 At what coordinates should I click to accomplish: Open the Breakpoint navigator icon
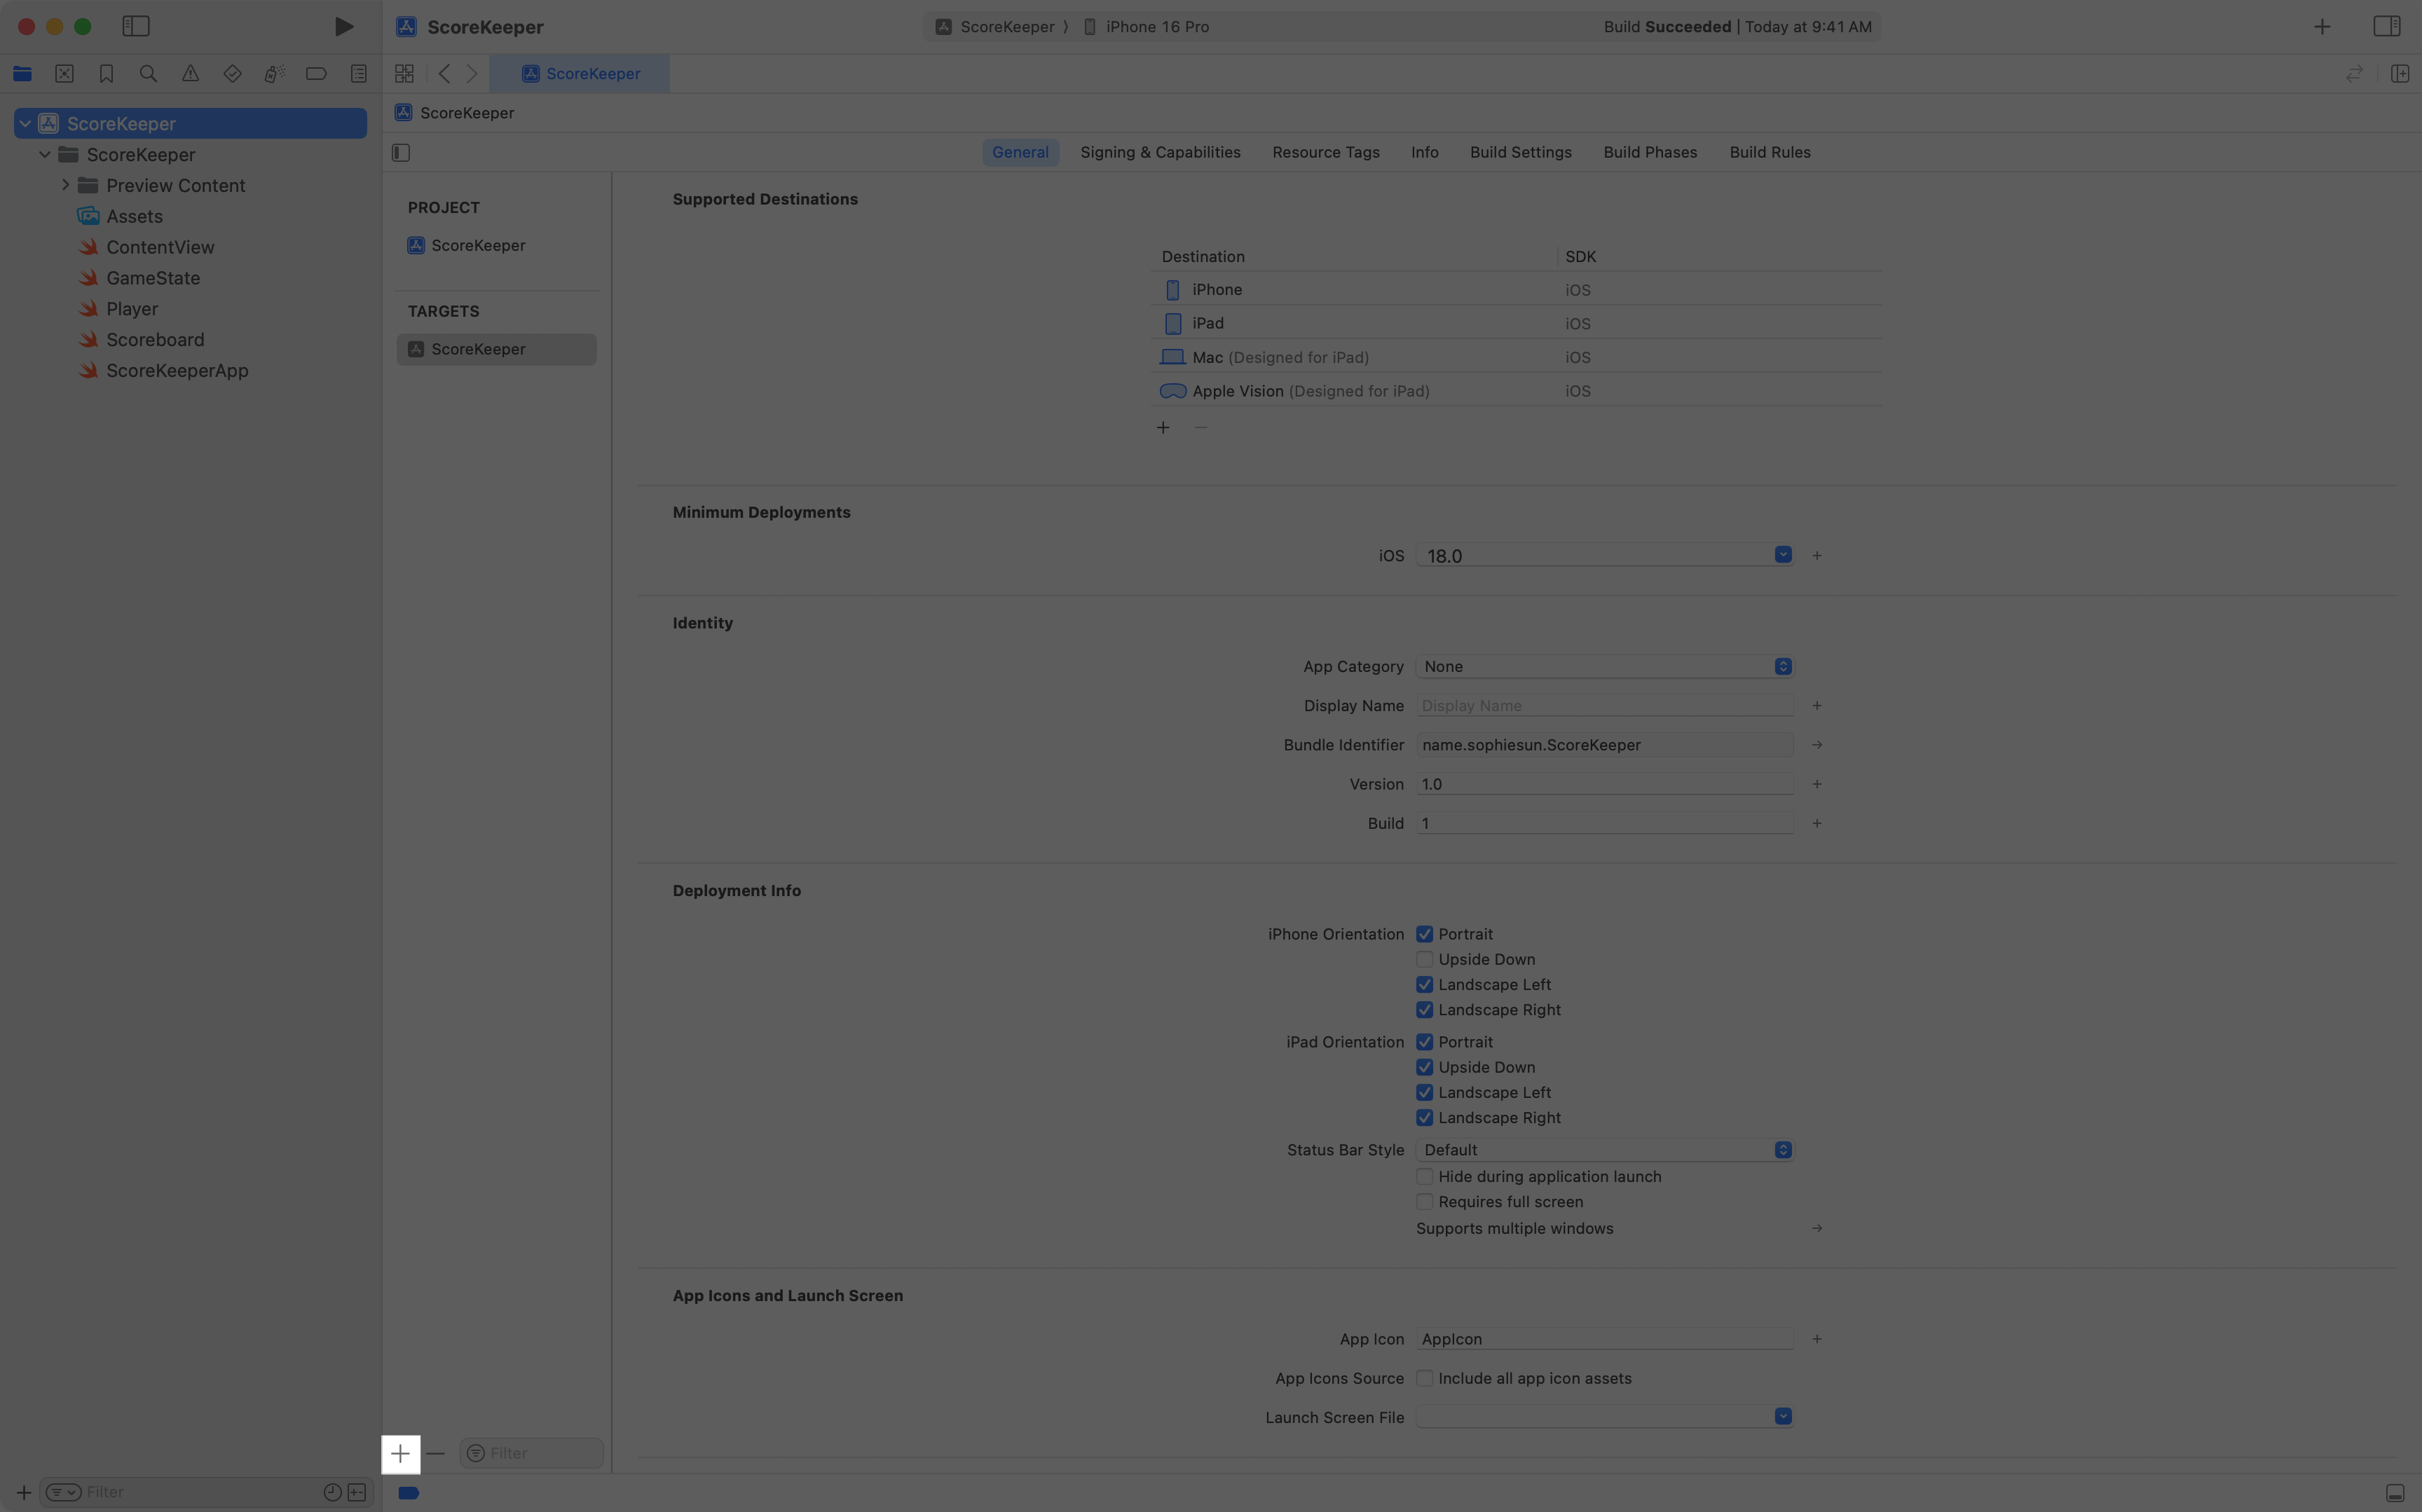316,74
